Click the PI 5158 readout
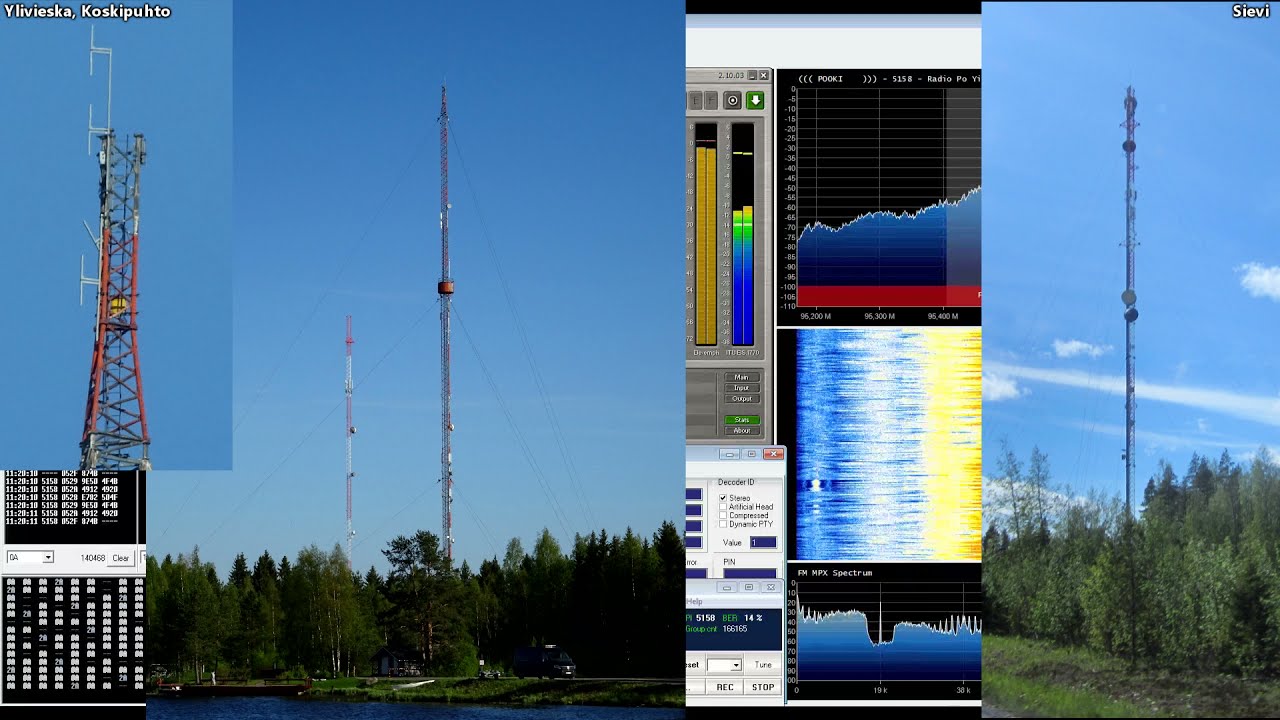 coord(701,618)
